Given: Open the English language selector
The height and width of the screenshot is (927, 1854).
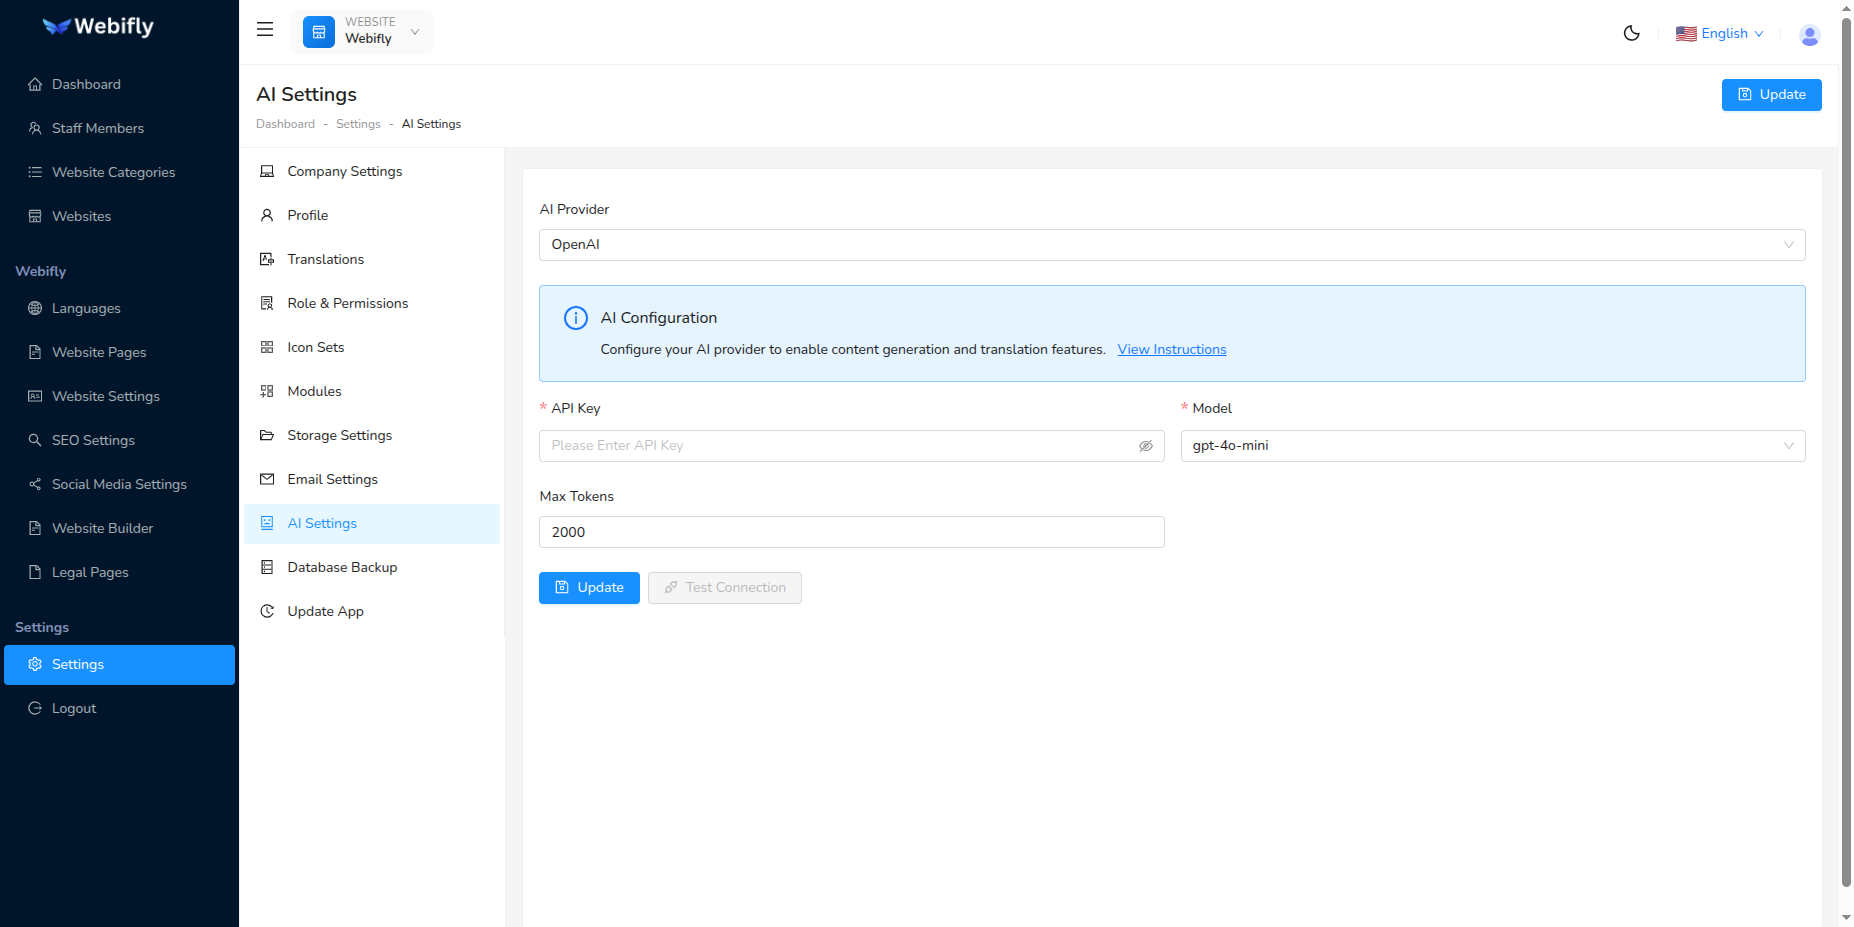Looking at the screenshot, I should pyautogui.click(x=1720, y=34).
